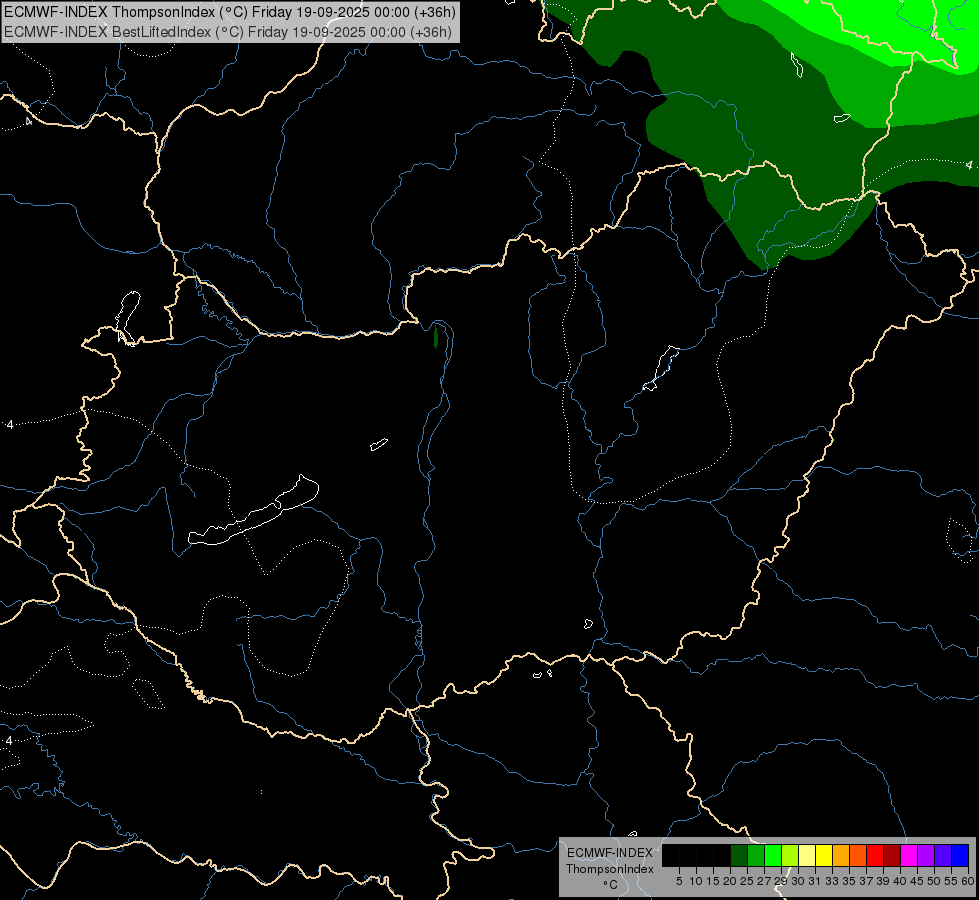Select the red-orange 35–37 legend swatch
979x900 pixels.
(858, 855)
